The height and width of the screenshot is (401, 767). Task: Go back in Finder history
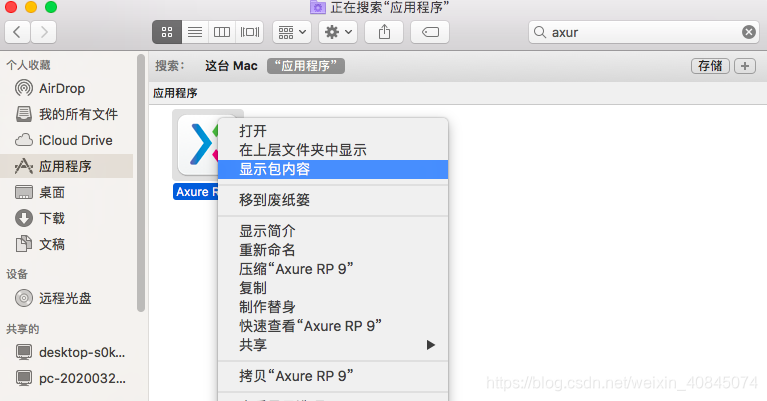pyautogui.click(x=17, y=32)
